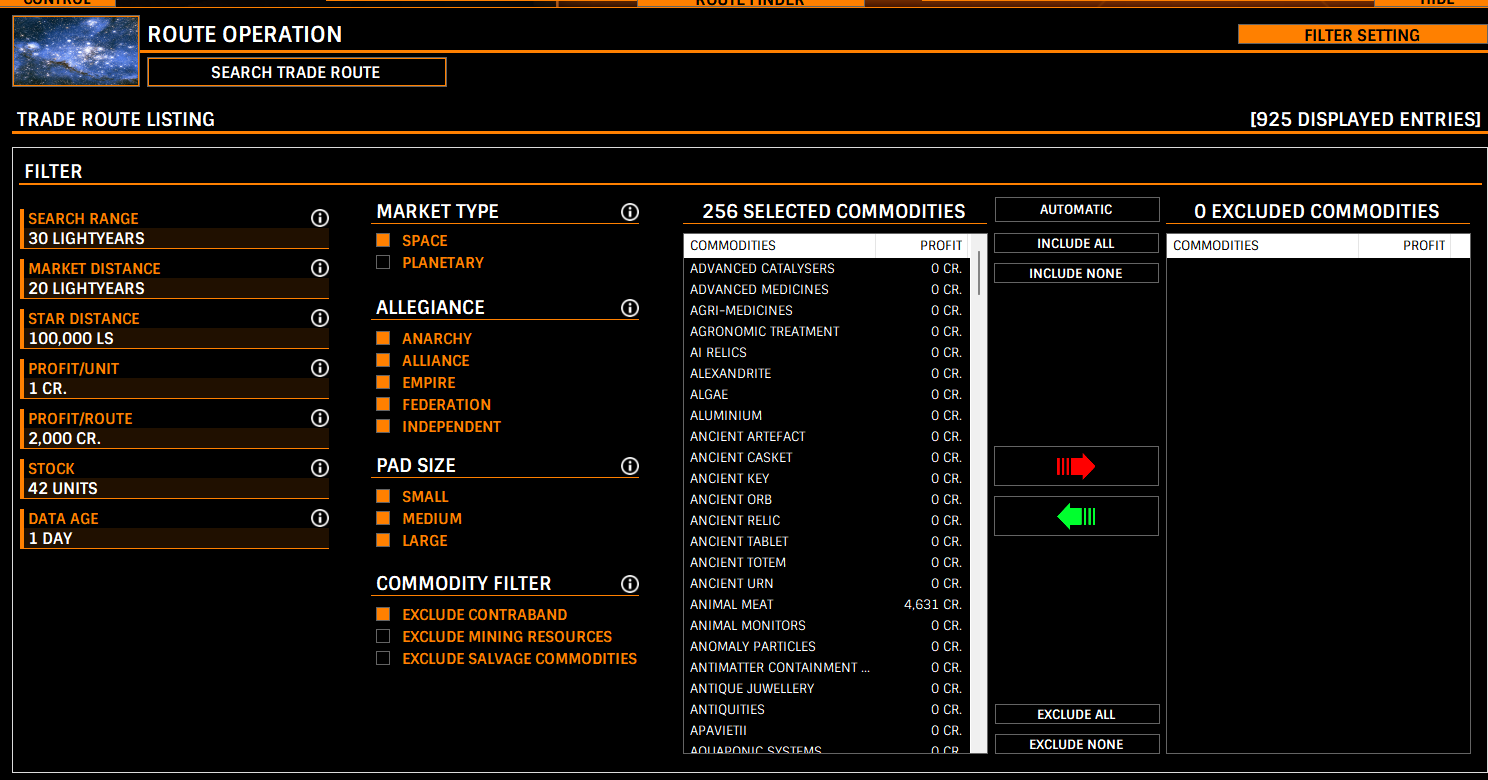
Task: Enable Planetary market type checkbox
Action: pos(383,262)
